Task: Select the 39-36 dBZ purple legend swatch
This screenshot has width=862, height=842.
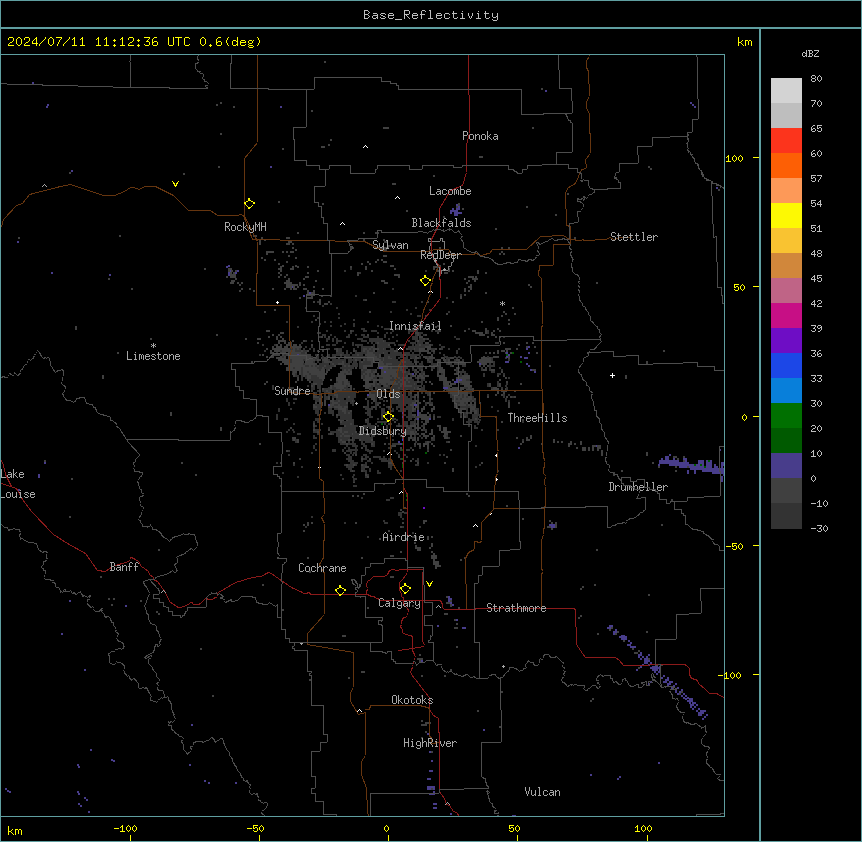Action: coord(786,340)
